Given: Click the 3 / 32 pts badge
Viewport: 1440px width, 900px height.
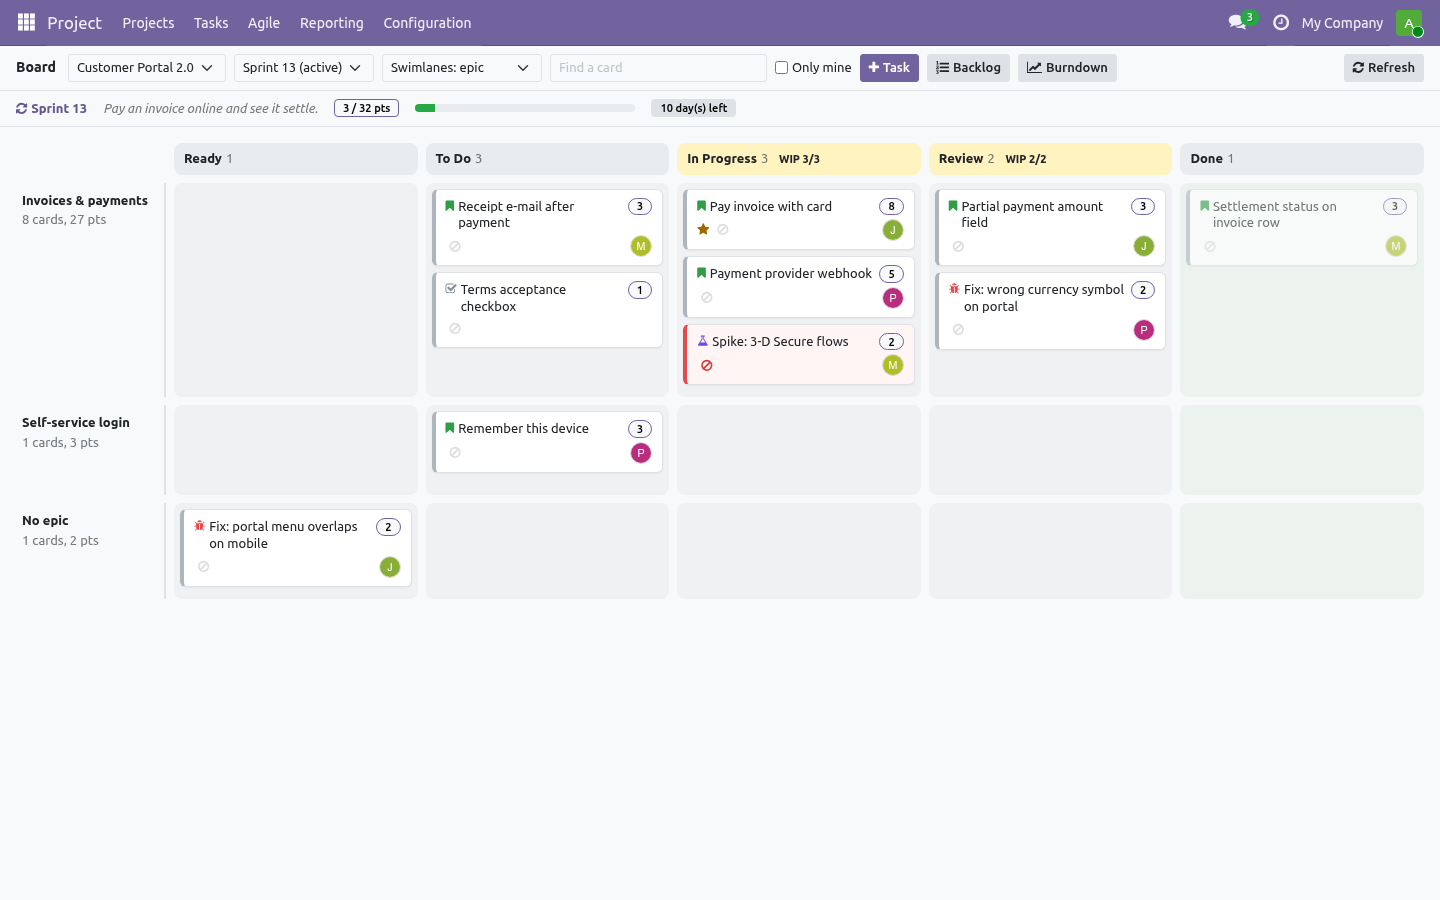Looking at the screenshot, I should point(366,108).
